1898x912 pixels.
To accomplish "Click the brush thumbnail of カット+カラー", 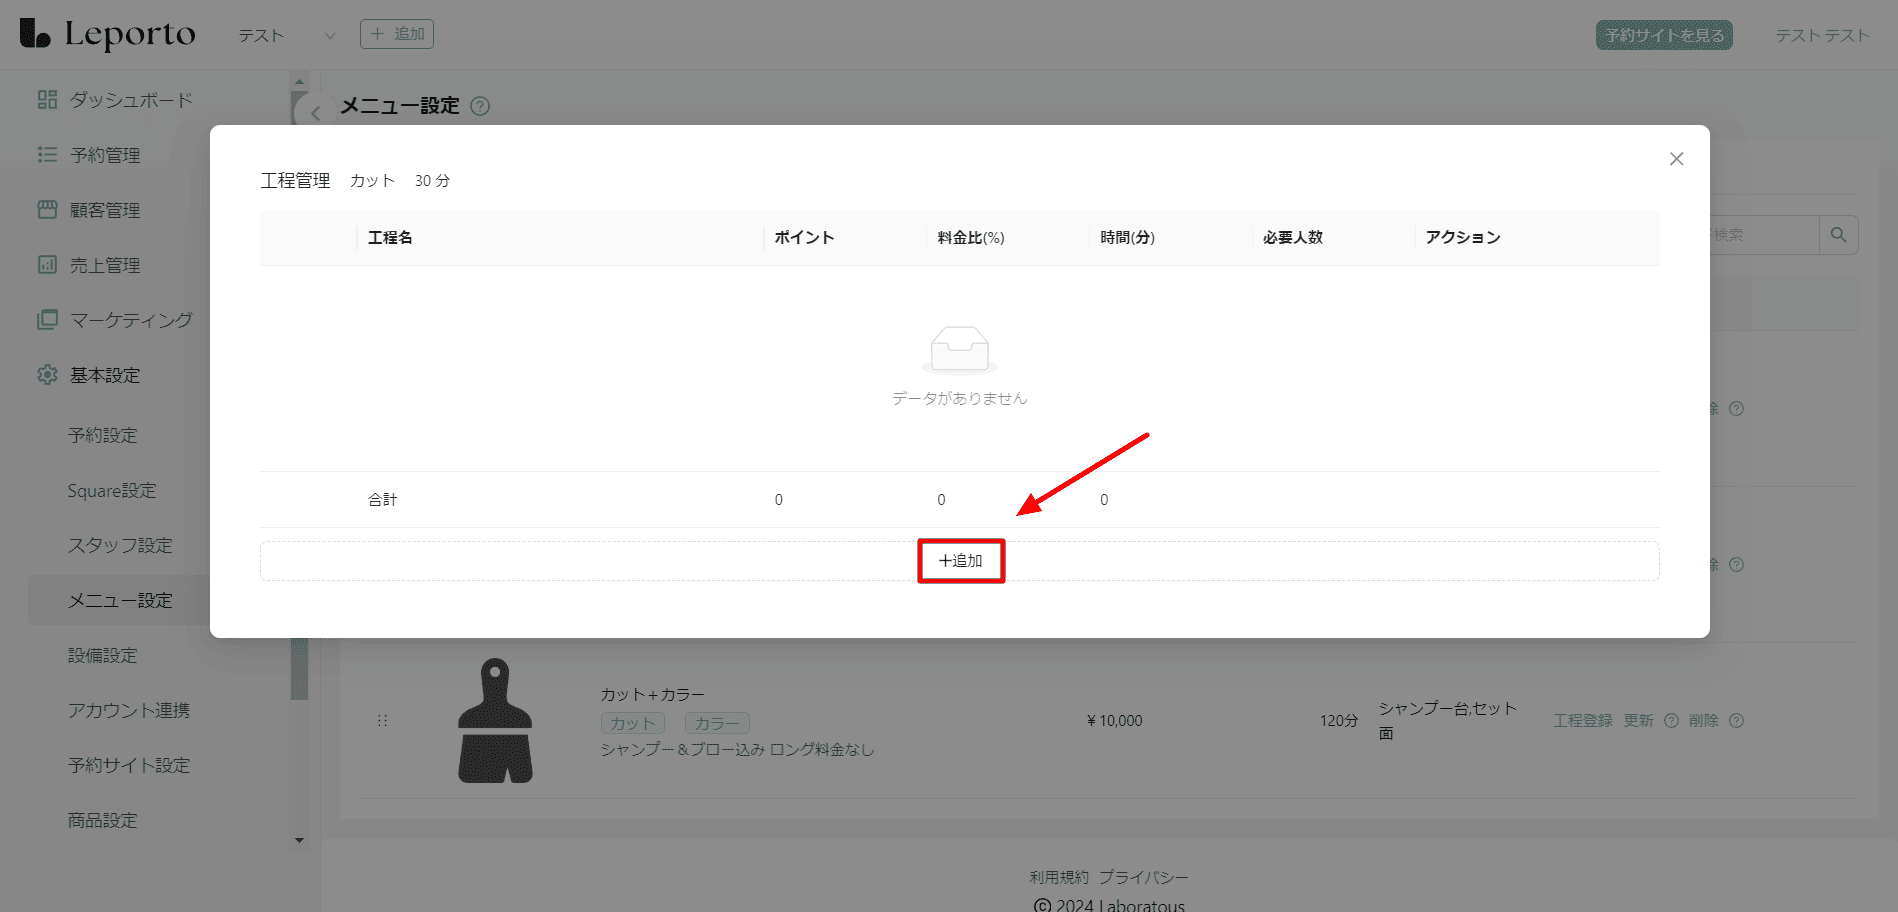I will click(x=495, y=721).
